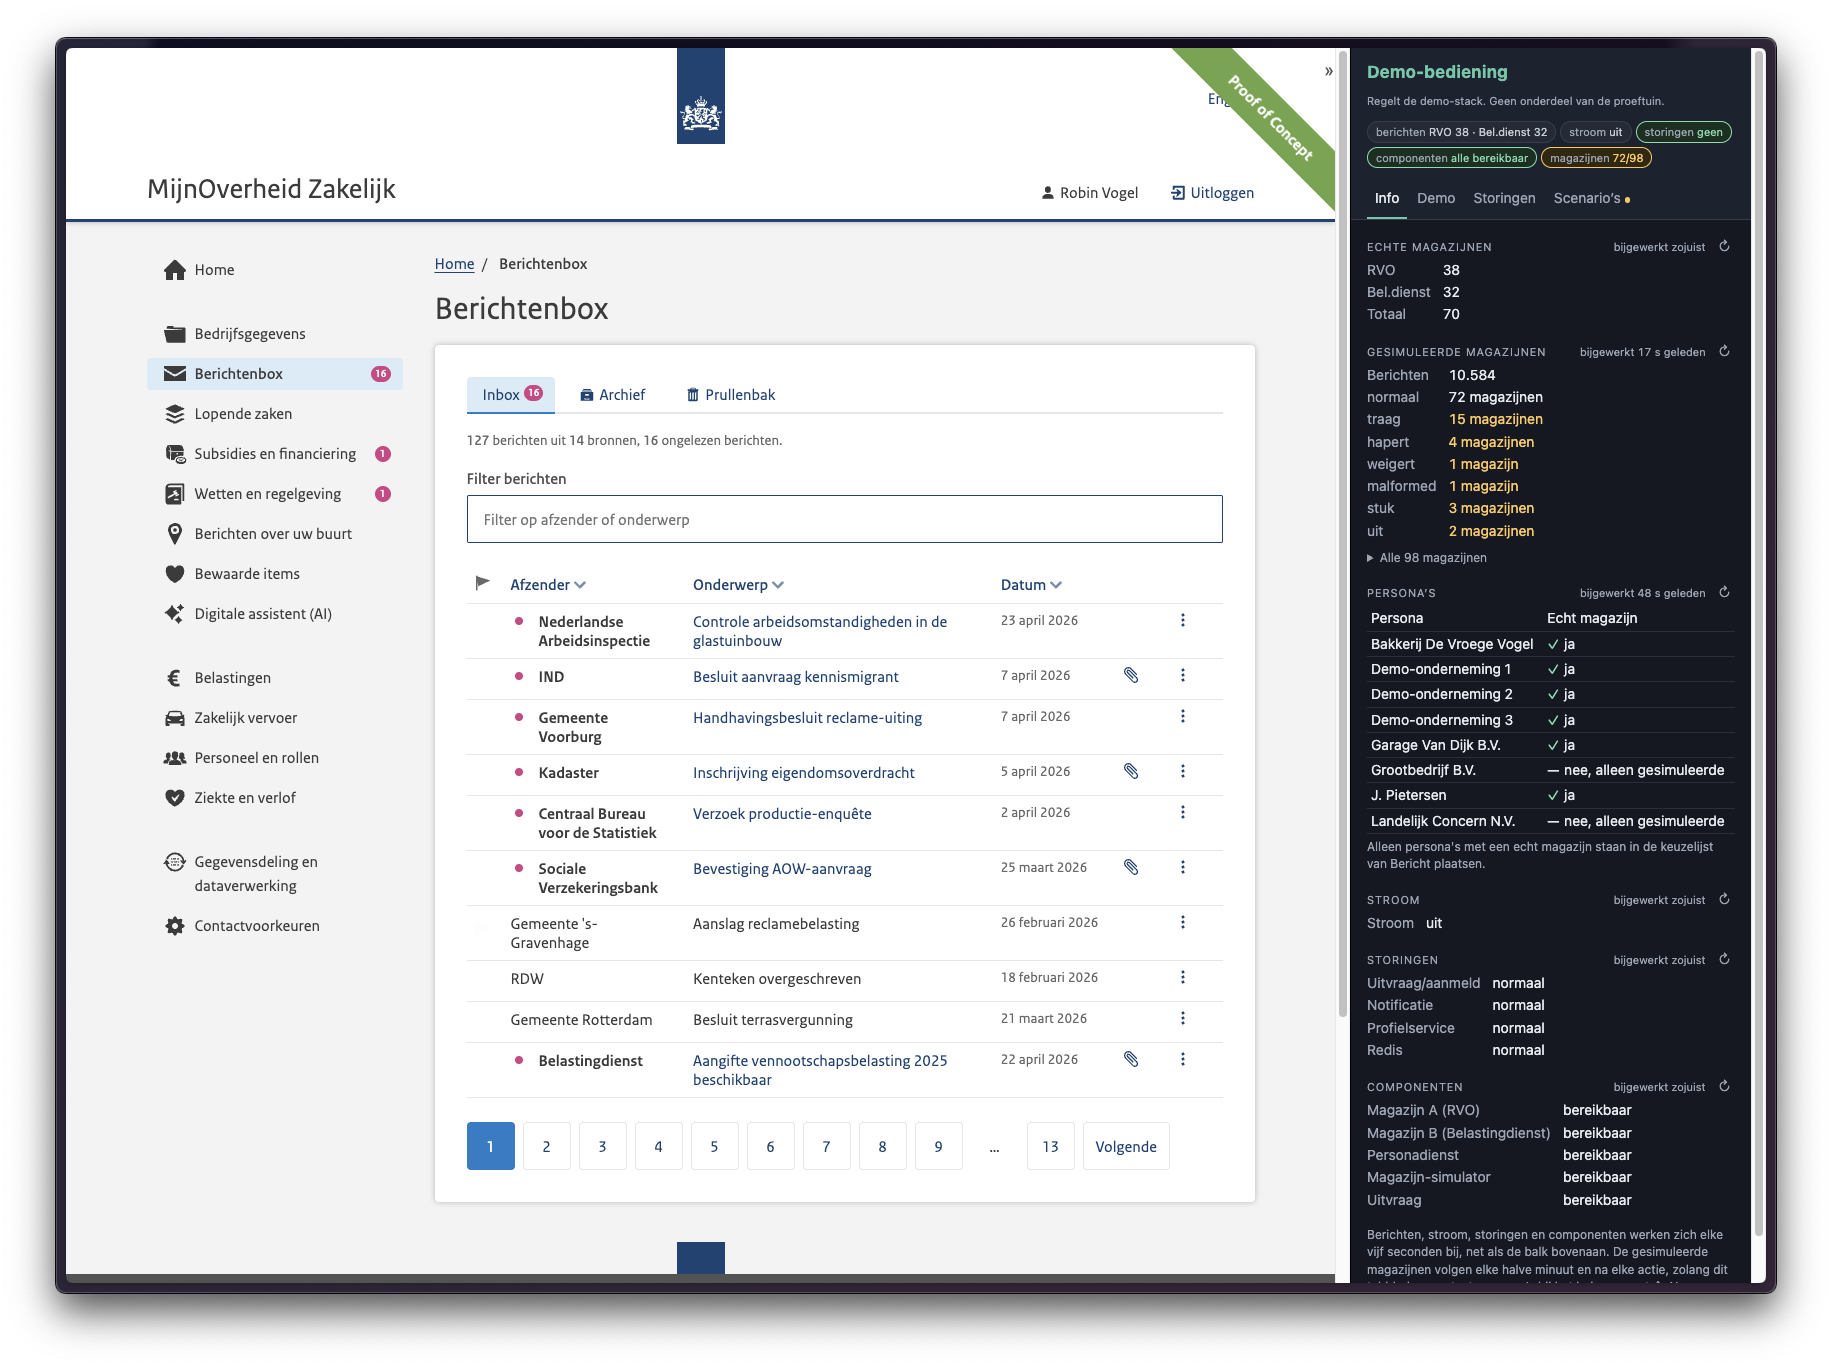The width and height of the screenshot is (1832, 1367).
Task: Go to page 2 of the inbox
Action: [547, 1146]
